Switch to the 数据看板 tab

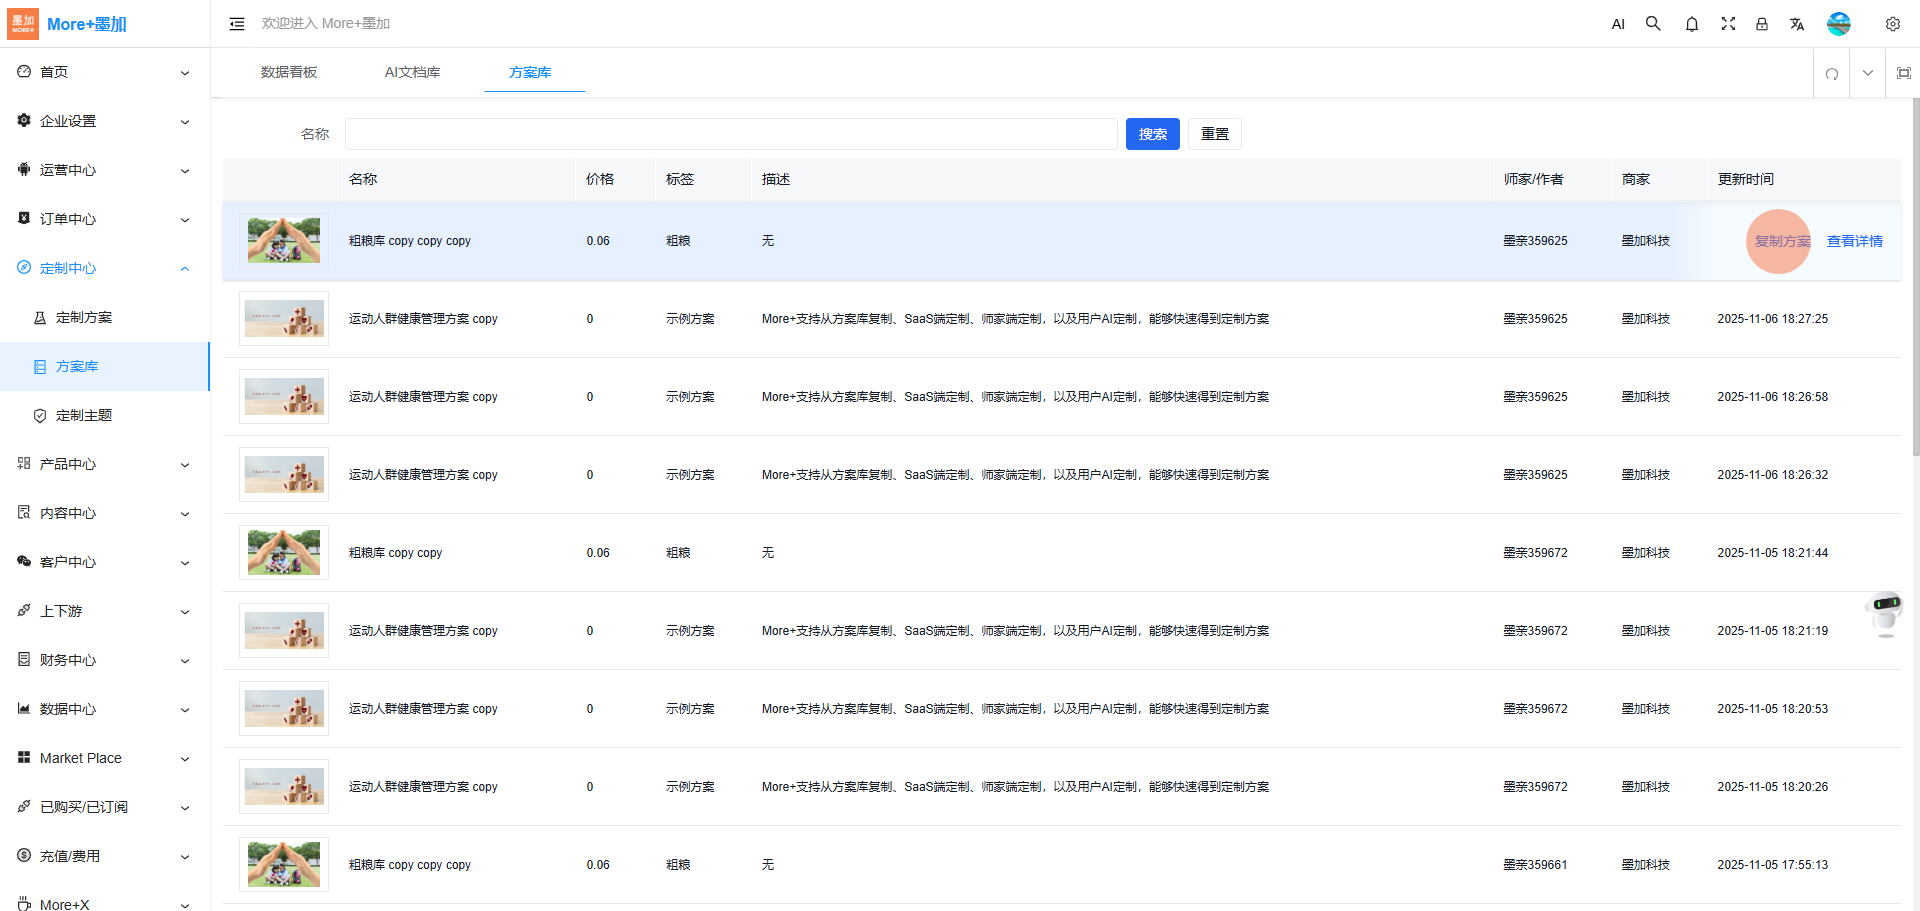[289, 72]
